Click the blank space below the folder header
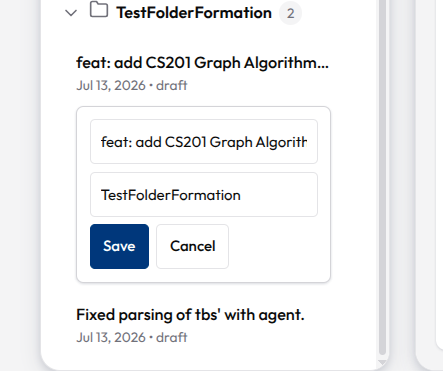The height and width of the screenshot is (371, 443). (200, 37)
